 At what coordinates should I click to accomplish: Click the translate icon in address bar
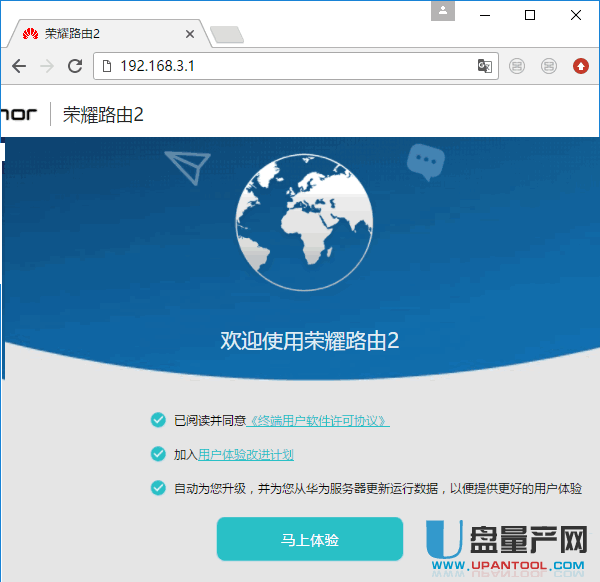click(x=484, y=66)
